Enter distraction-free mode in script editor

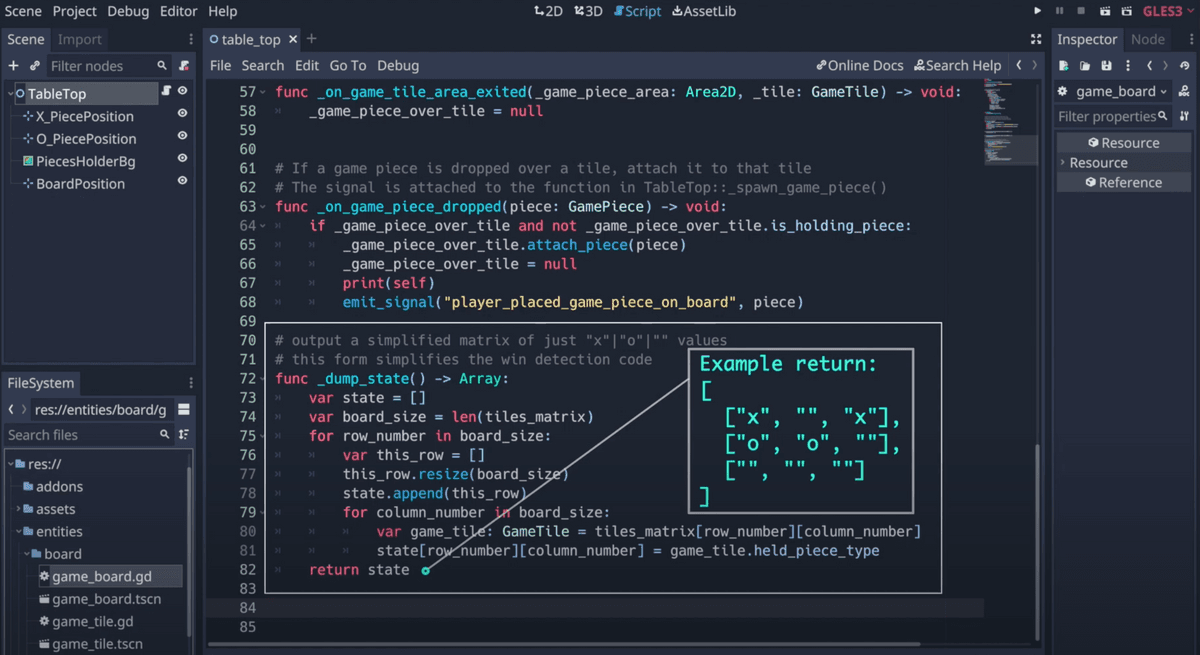pyautogui.click(x=1036, y=39)
